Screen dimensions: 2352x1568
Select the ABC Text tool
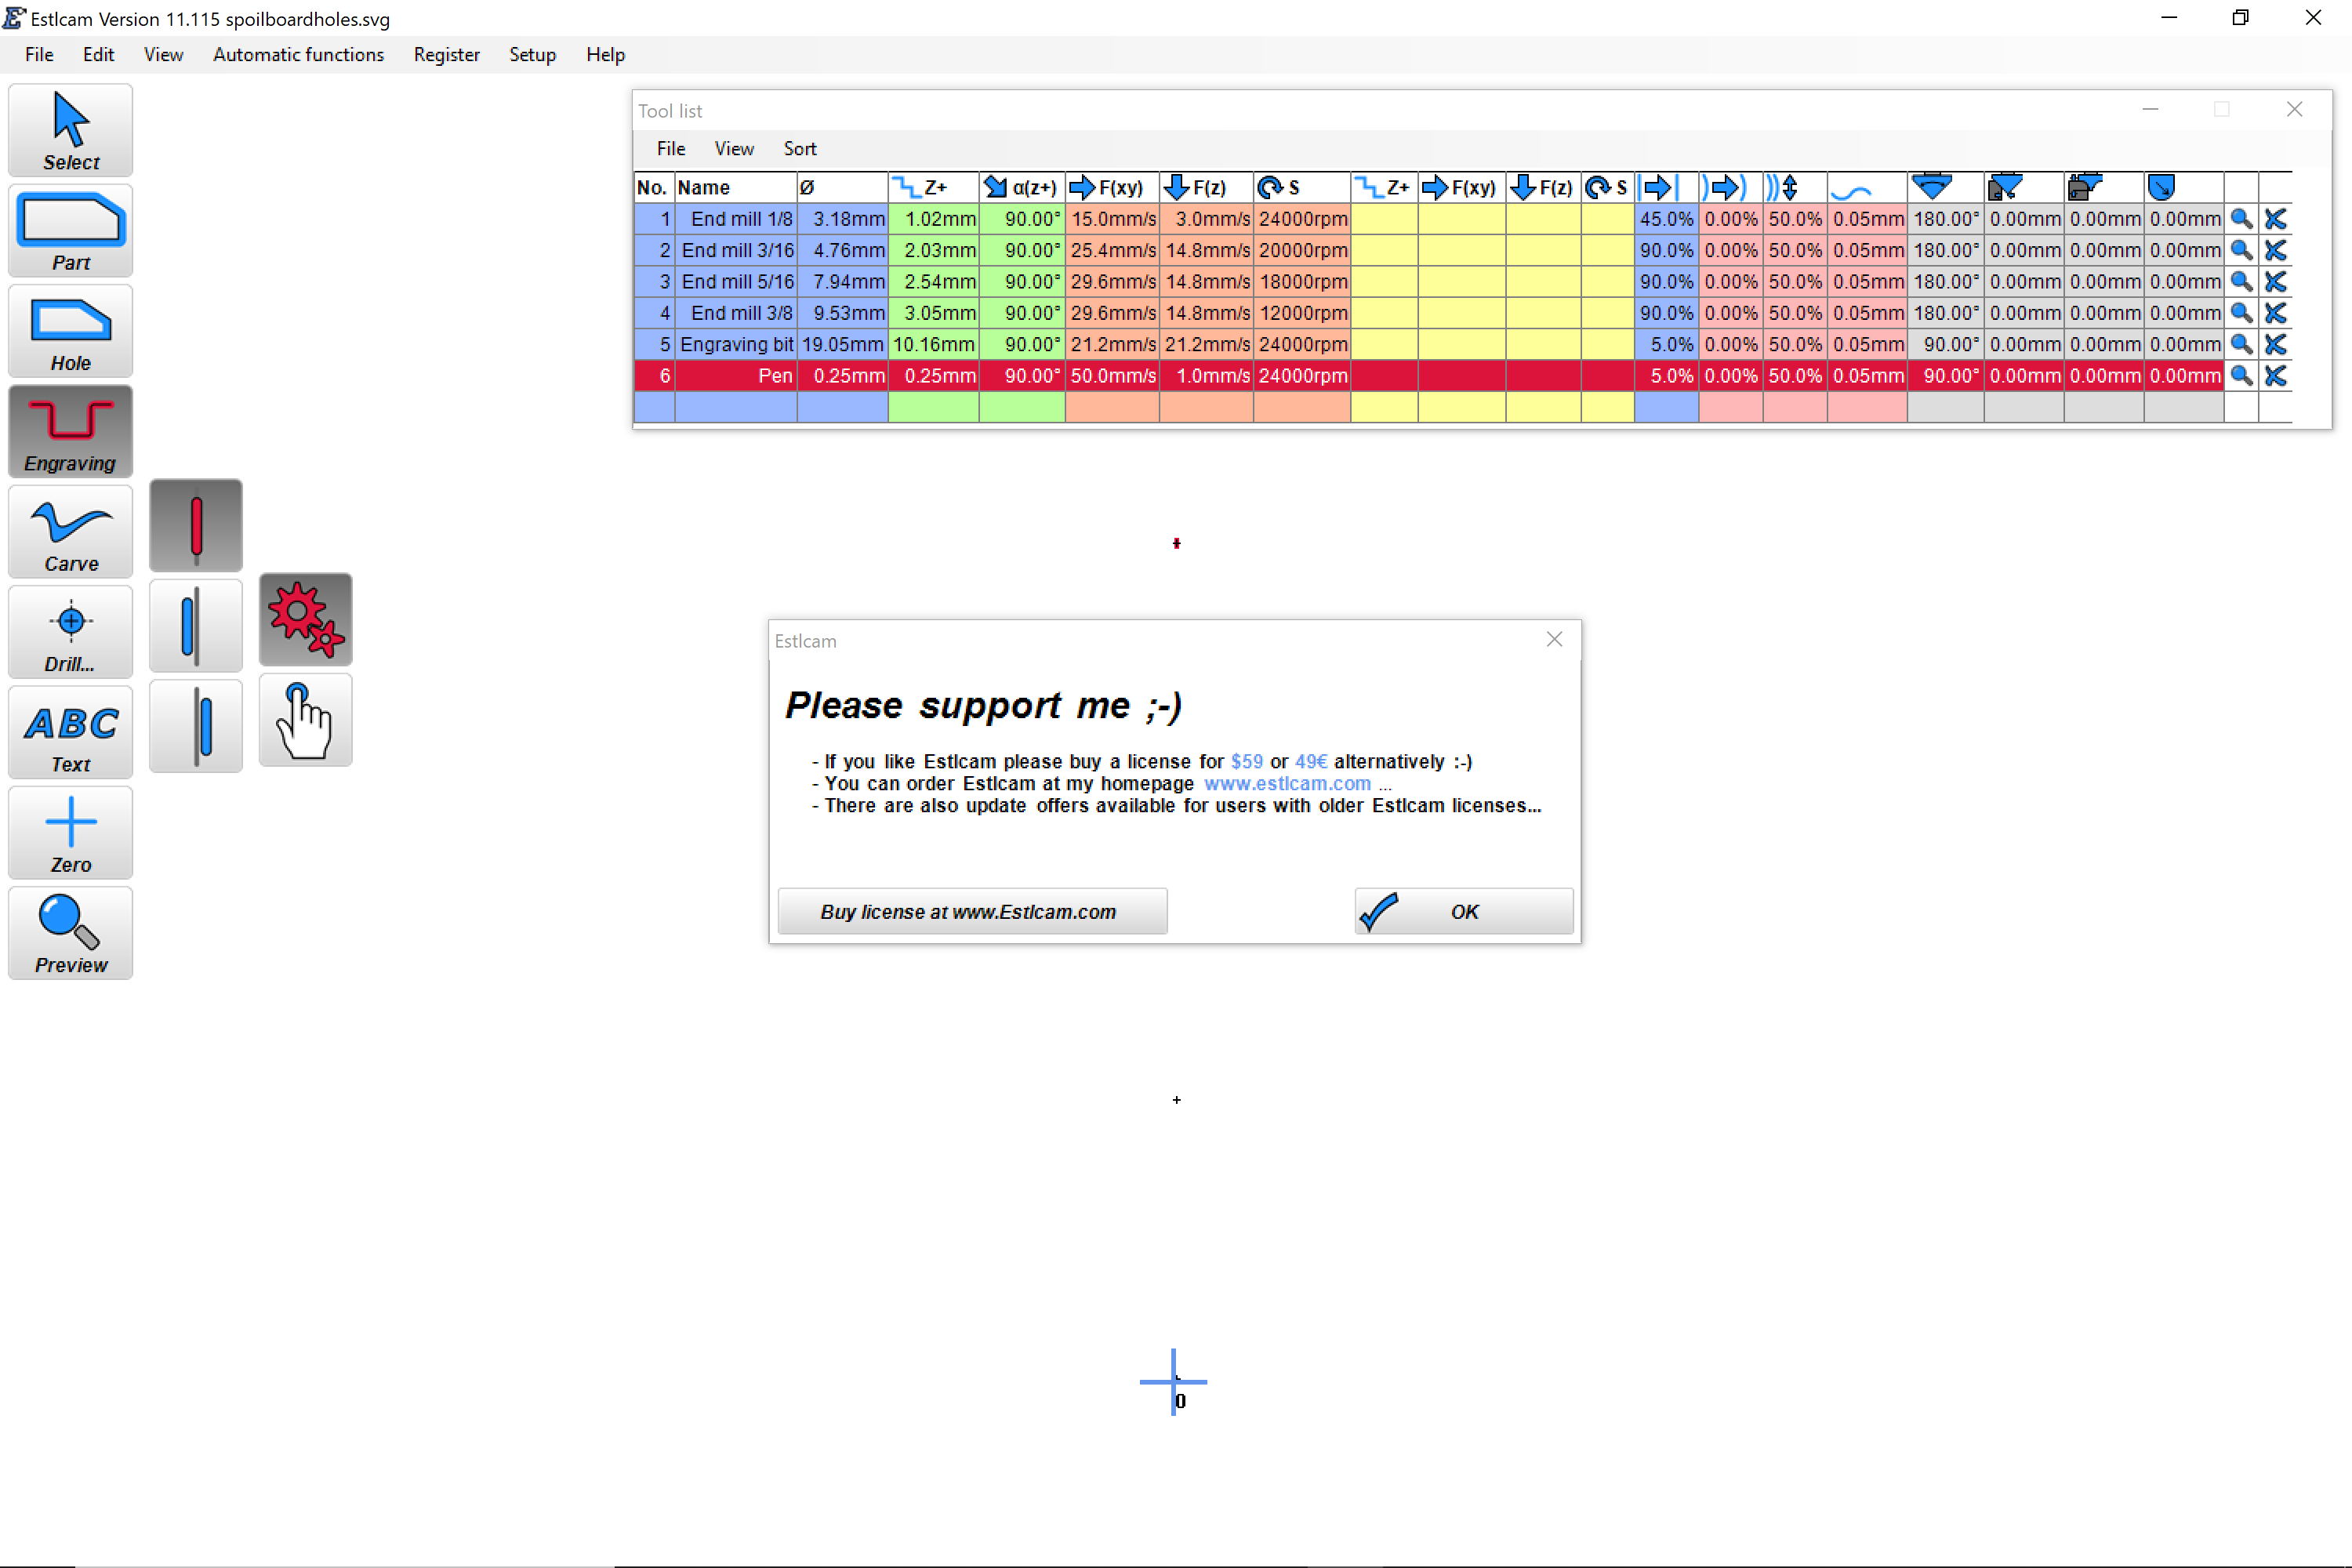pos(70,733)
